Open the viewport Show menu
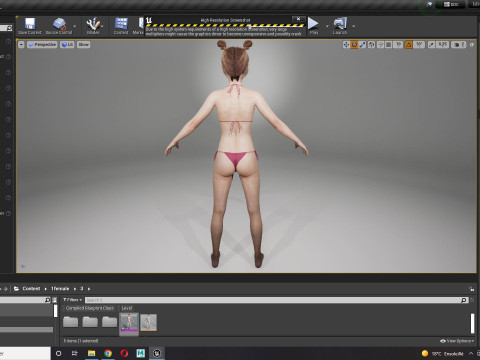 pyautogui.click(x=83, y=45)
